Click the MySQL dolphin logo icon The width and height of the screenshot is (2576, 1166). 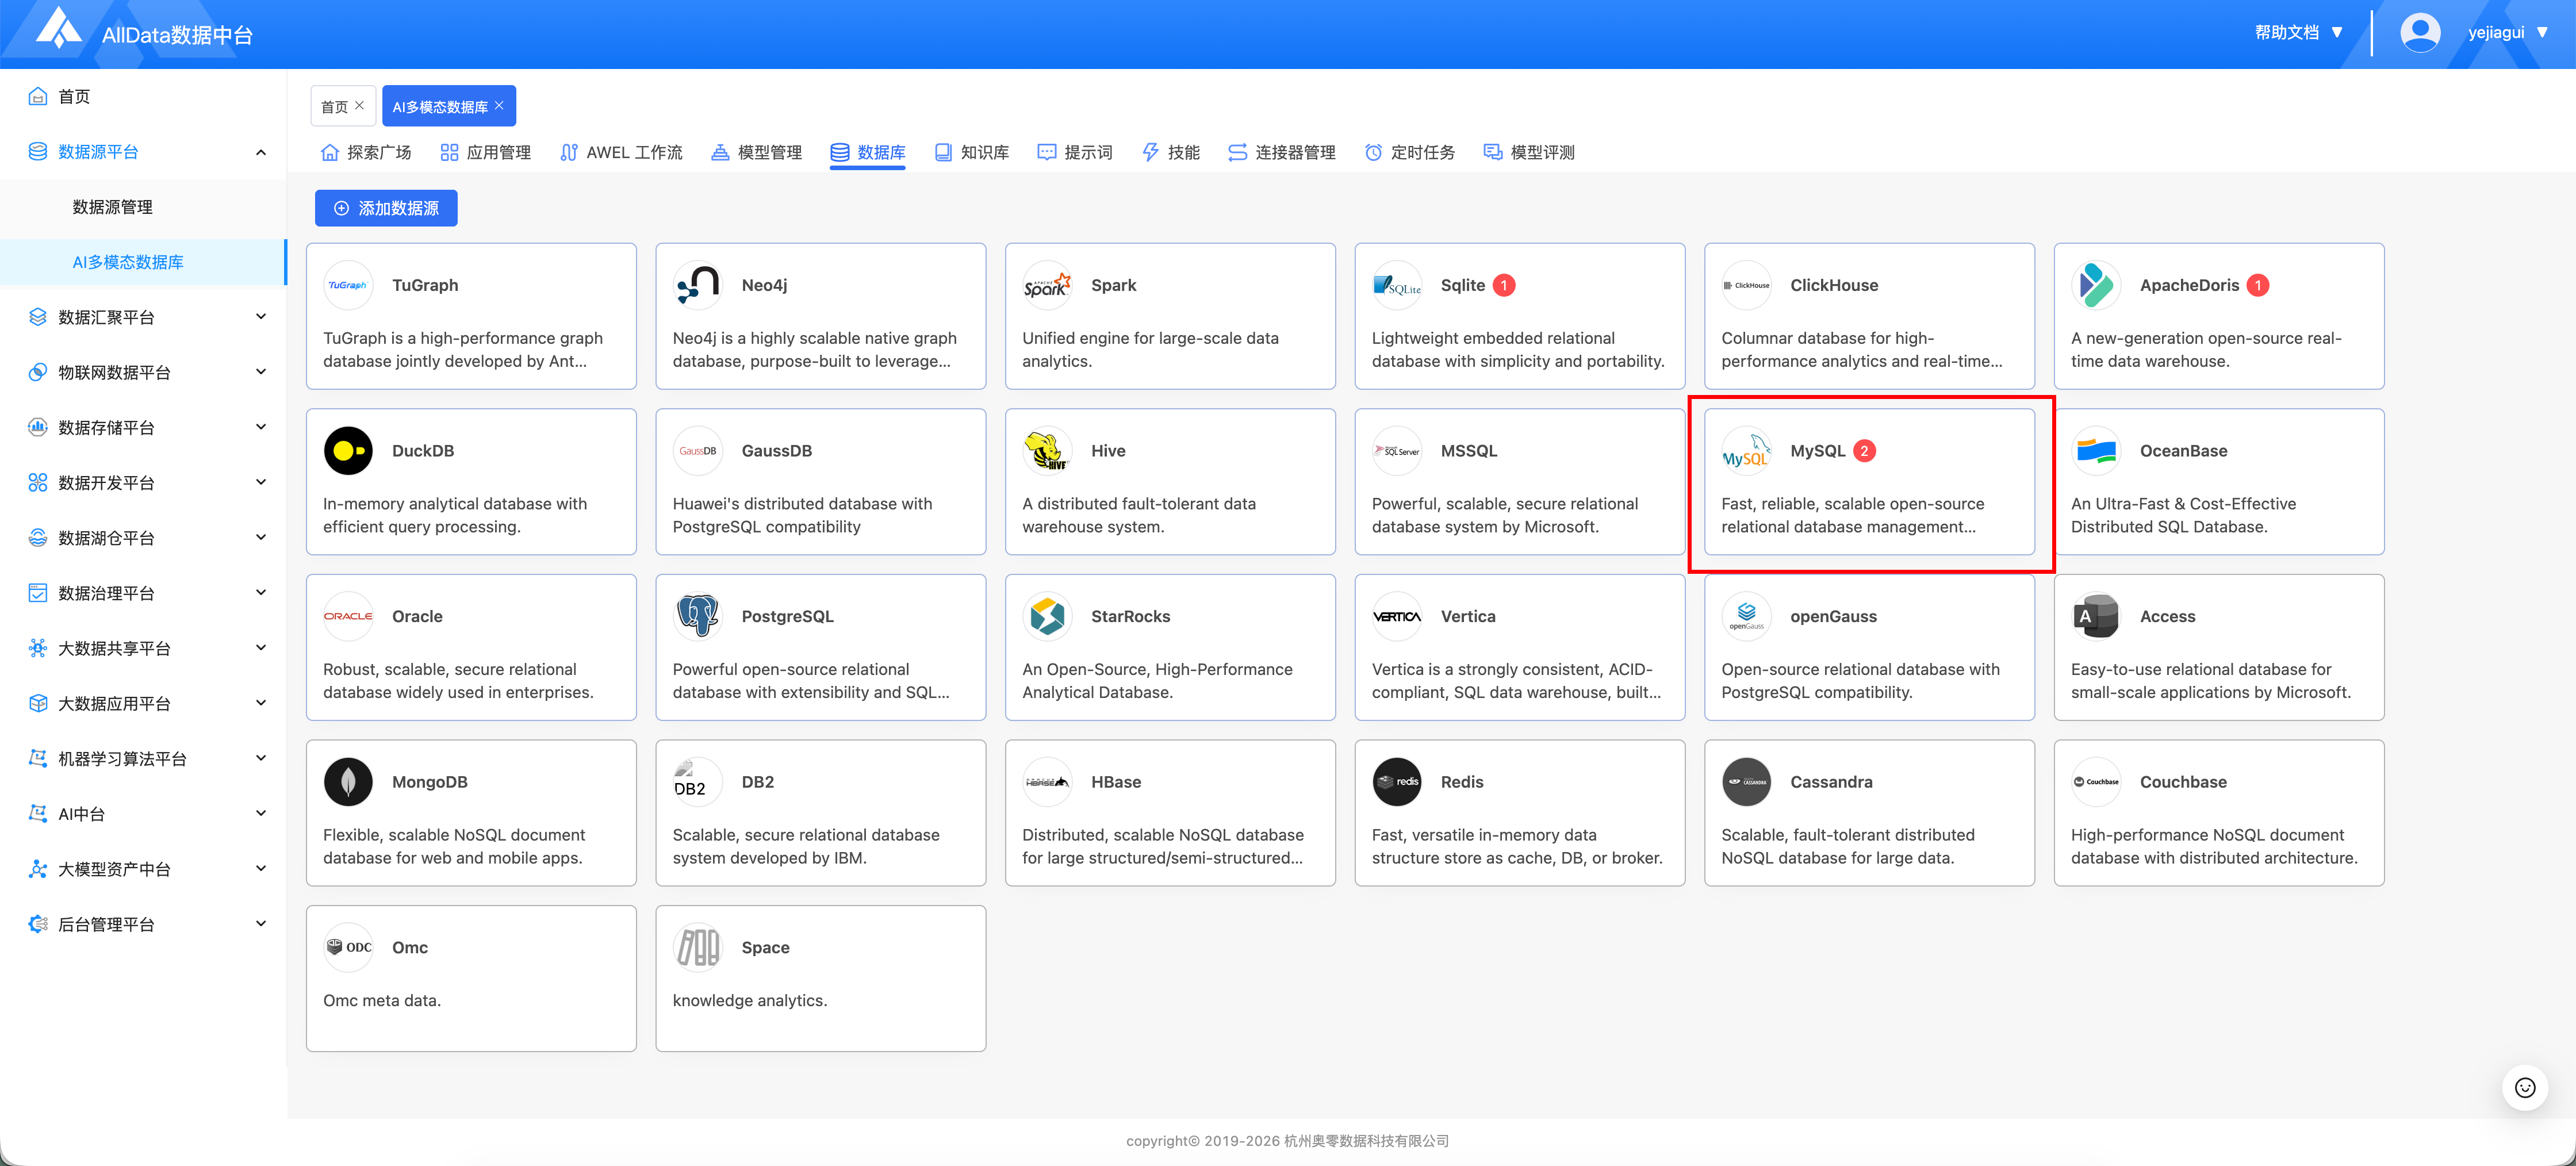click(1746, 451)
